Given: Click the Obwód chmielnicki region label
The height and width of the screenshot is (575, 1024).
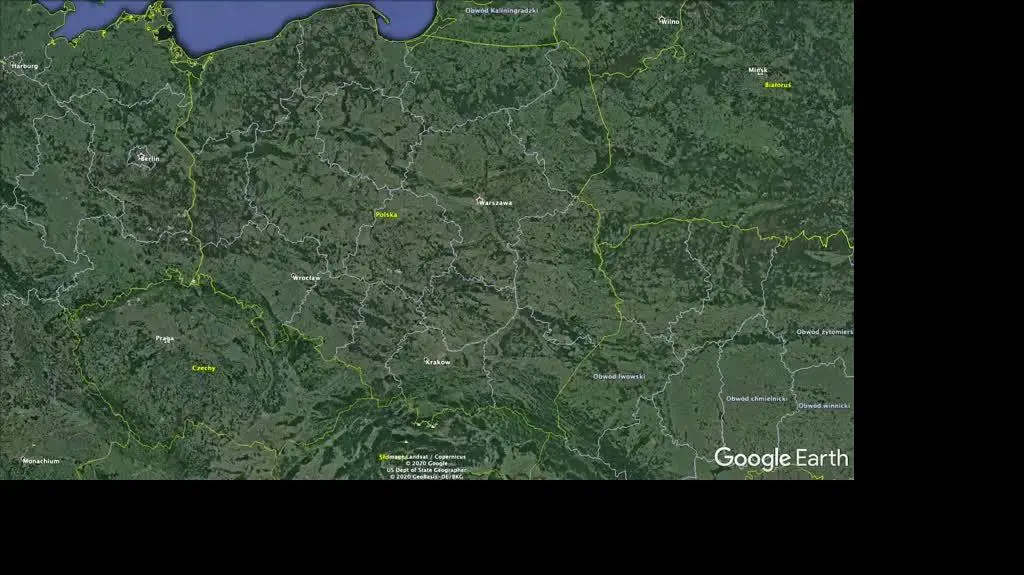Looking at the screenshot, I should coord(757,399).
